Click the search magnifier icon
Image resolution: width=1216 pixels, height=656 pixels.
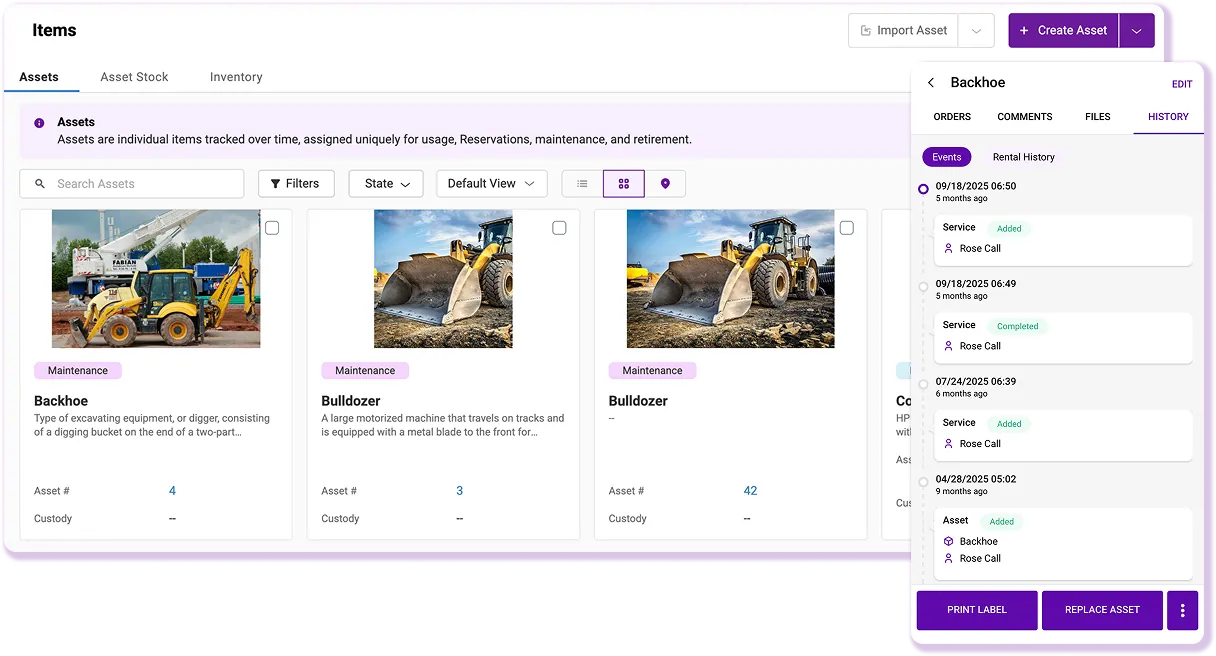[40, 184]
